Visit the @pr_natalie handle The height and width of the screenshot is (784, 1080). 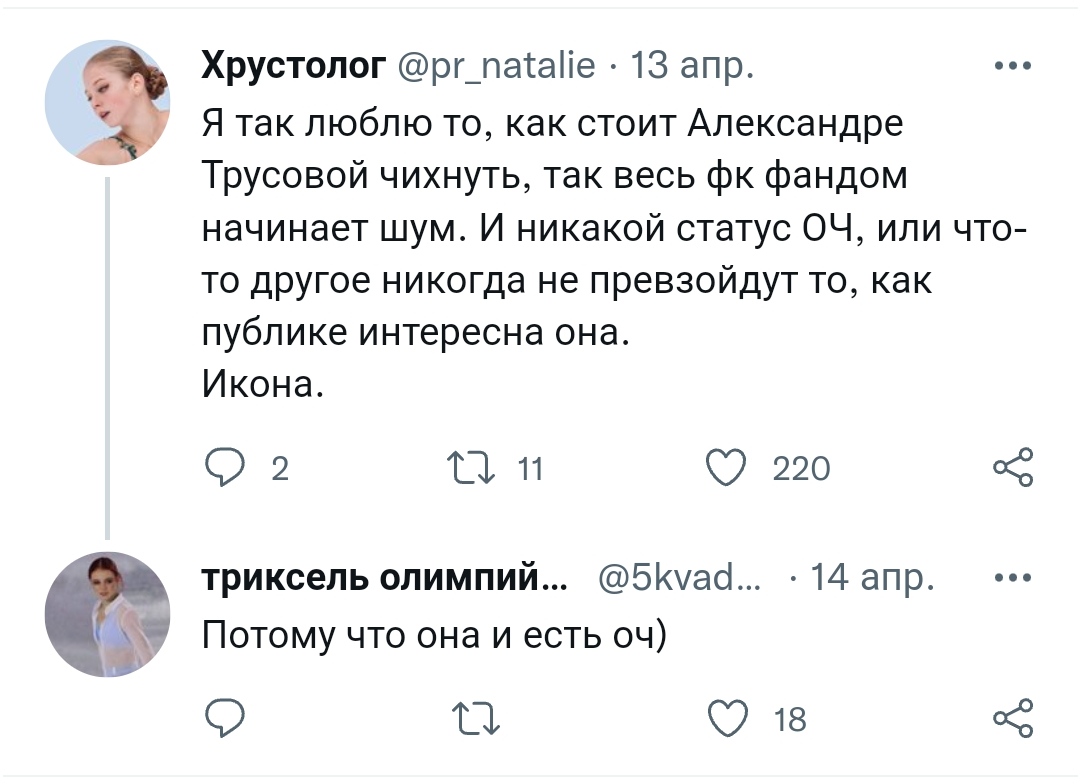point(497,67)
